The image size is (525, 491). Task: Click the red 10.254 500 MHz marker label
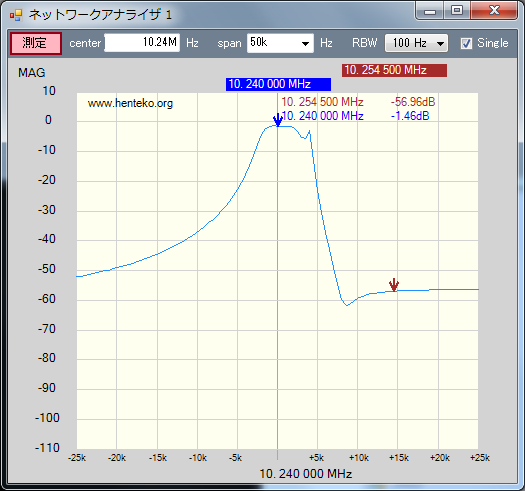pyautogui.click(x=394, y=70)
